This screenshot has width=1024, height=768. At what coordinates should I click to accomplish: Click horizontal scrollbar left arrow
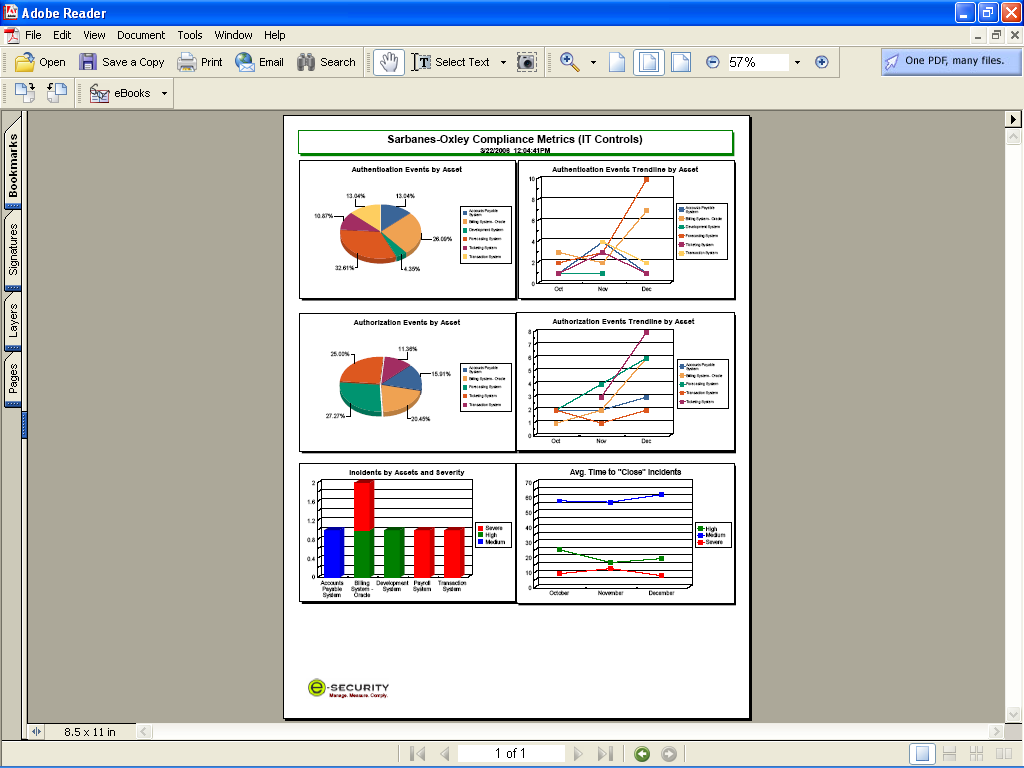point(144,731)
